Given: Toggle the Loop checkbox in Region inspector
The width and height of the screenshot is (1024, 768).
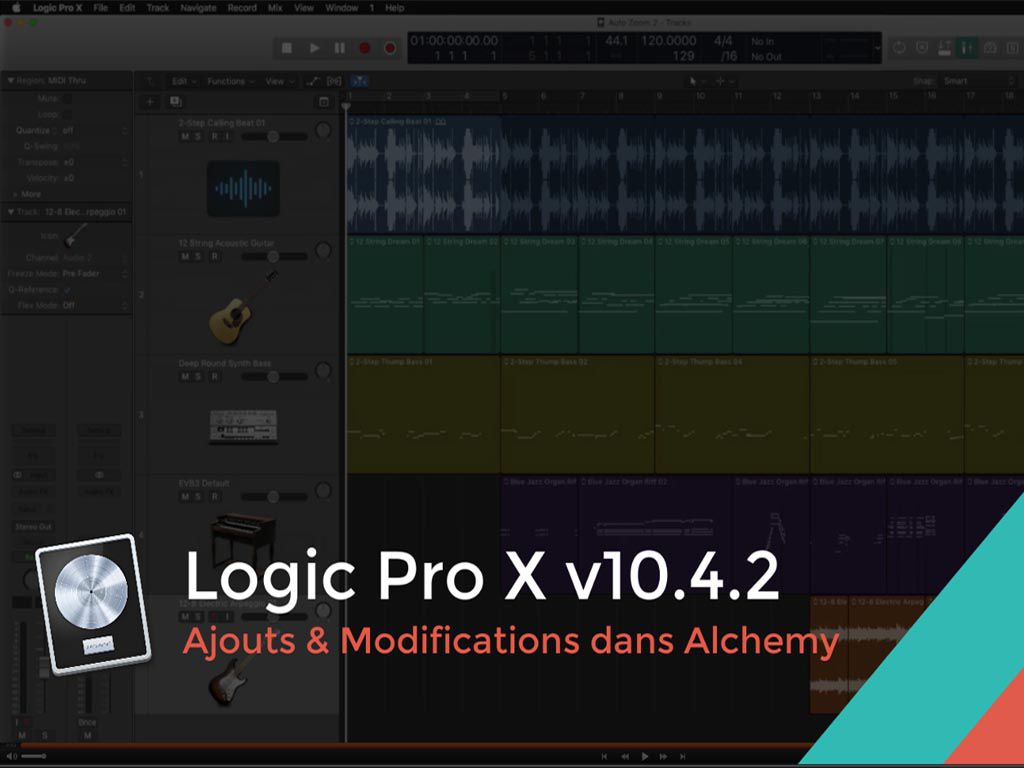Looking at the screenshot, I should pos(67,114).
